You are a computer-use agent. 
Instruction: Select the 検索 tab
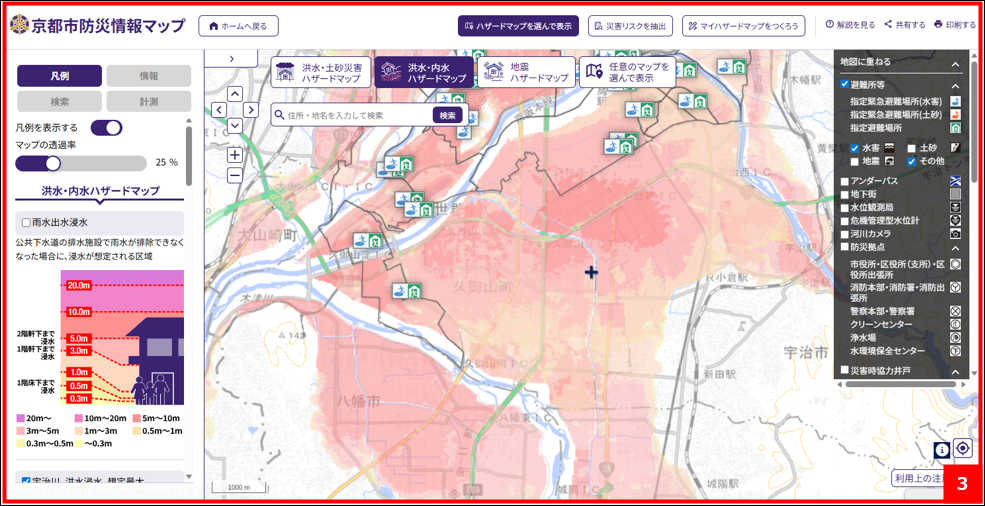click(60, 101)
